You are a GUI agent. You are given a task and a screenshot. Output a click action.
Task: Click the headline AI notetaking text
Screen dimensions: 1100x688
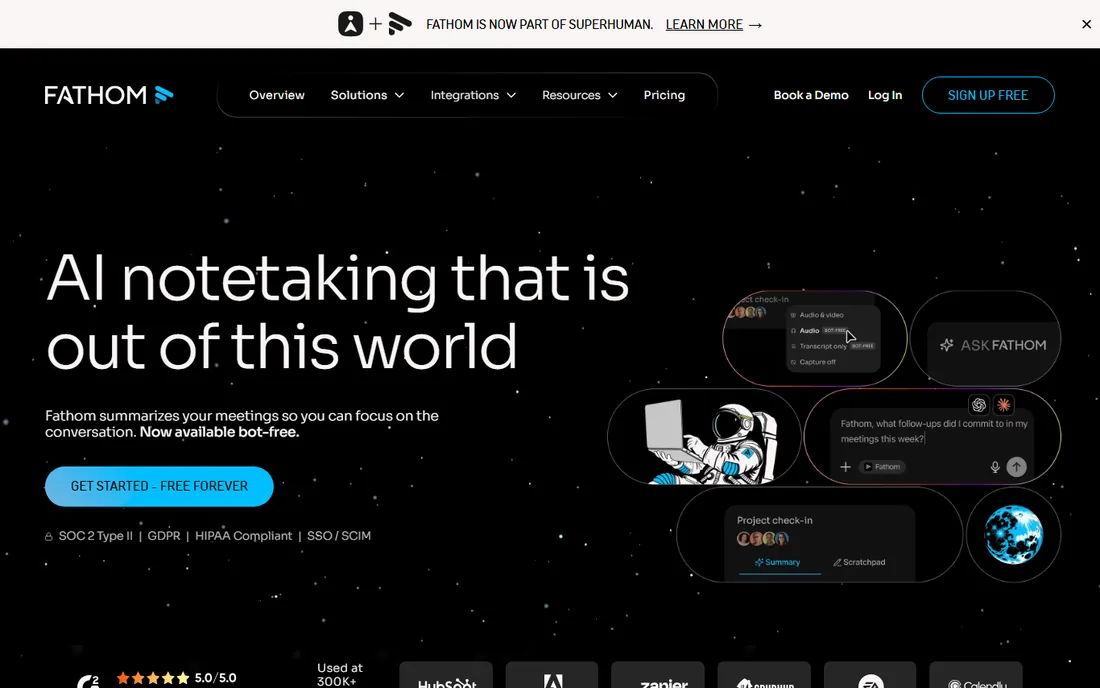pos(337,311)
